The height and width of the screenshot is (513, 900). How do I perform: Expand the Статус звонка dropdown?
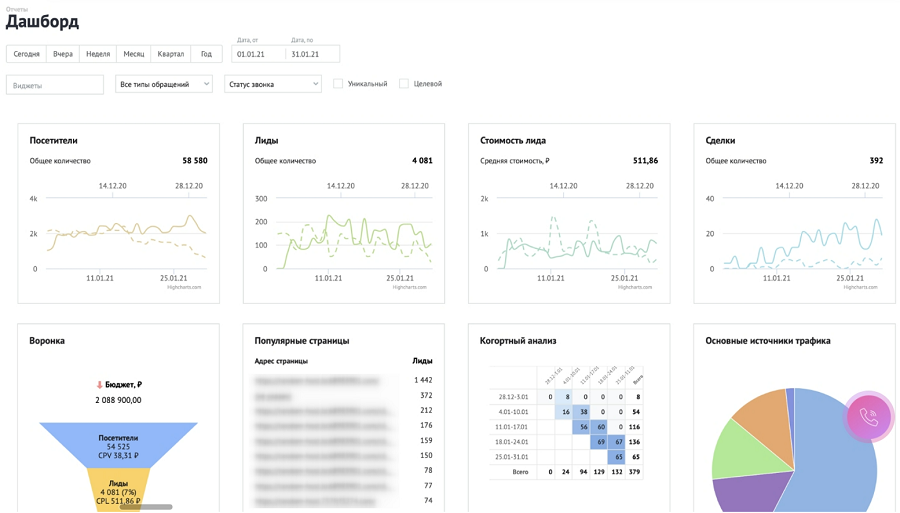pyautogui.click(x=273, y=84)
